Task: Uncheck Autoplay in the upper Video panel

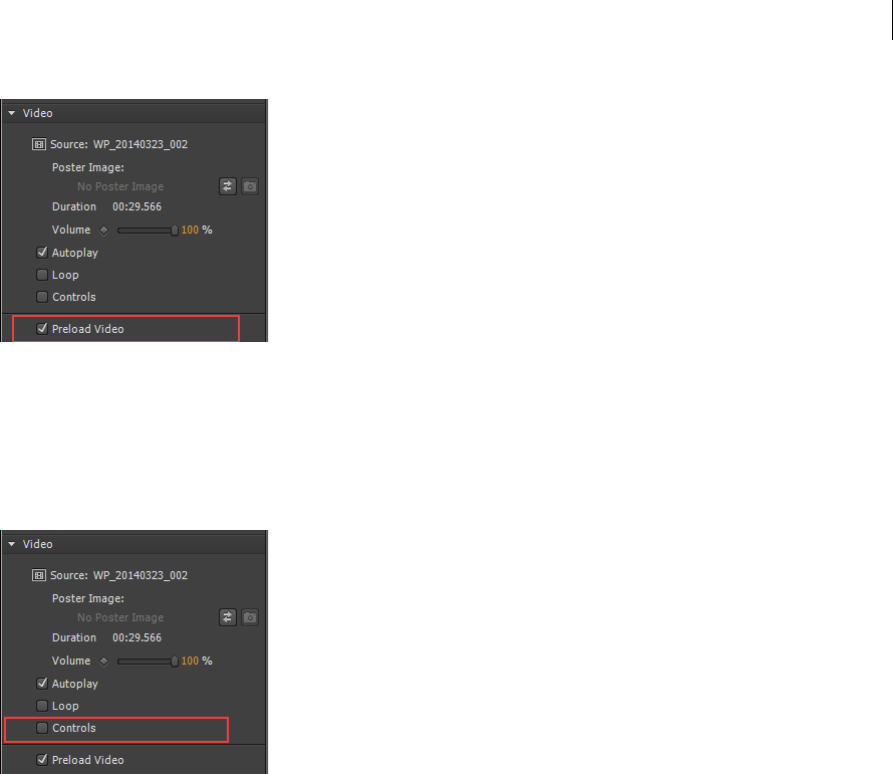Action: point(42,252)
